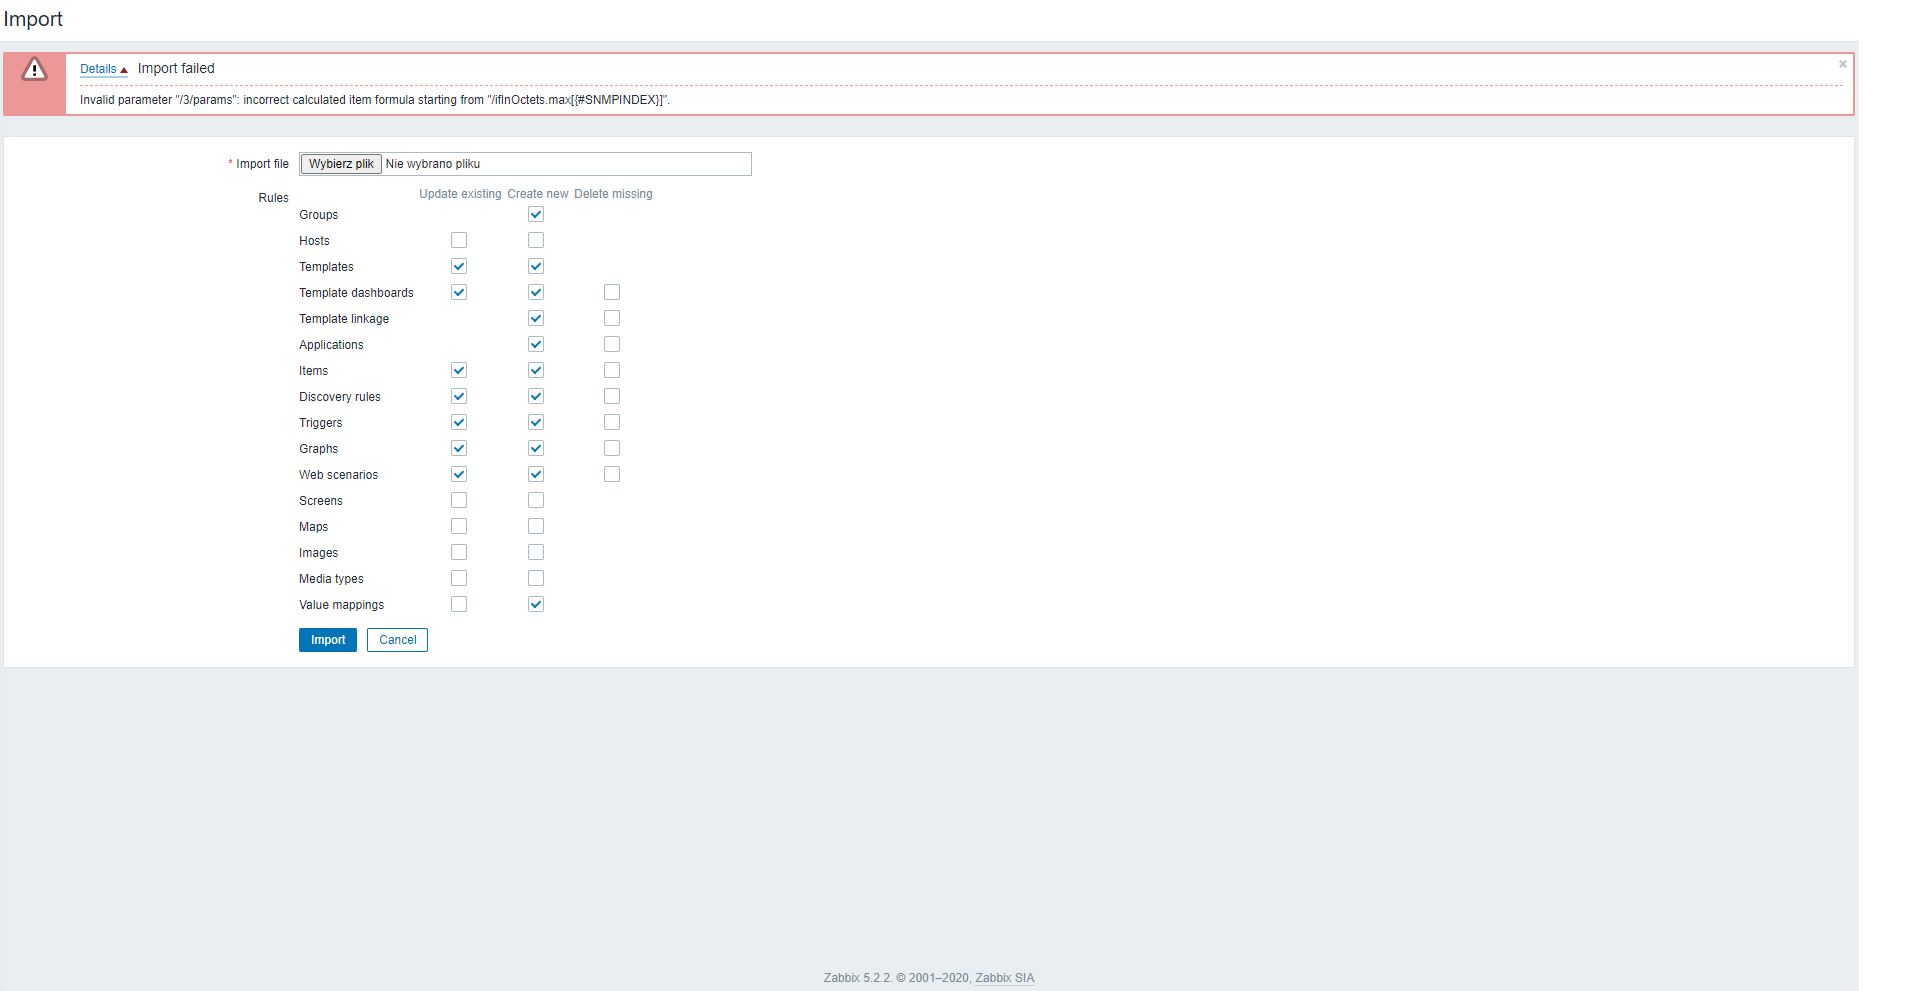Disable Create new for Groups

pyautogui.click(x=536, y=213)
